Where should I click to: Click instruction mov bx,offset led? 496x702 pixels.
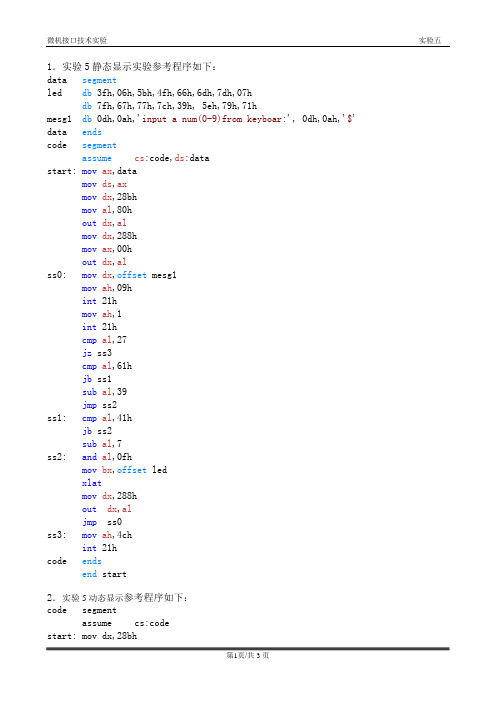click(x=124, y=470)
